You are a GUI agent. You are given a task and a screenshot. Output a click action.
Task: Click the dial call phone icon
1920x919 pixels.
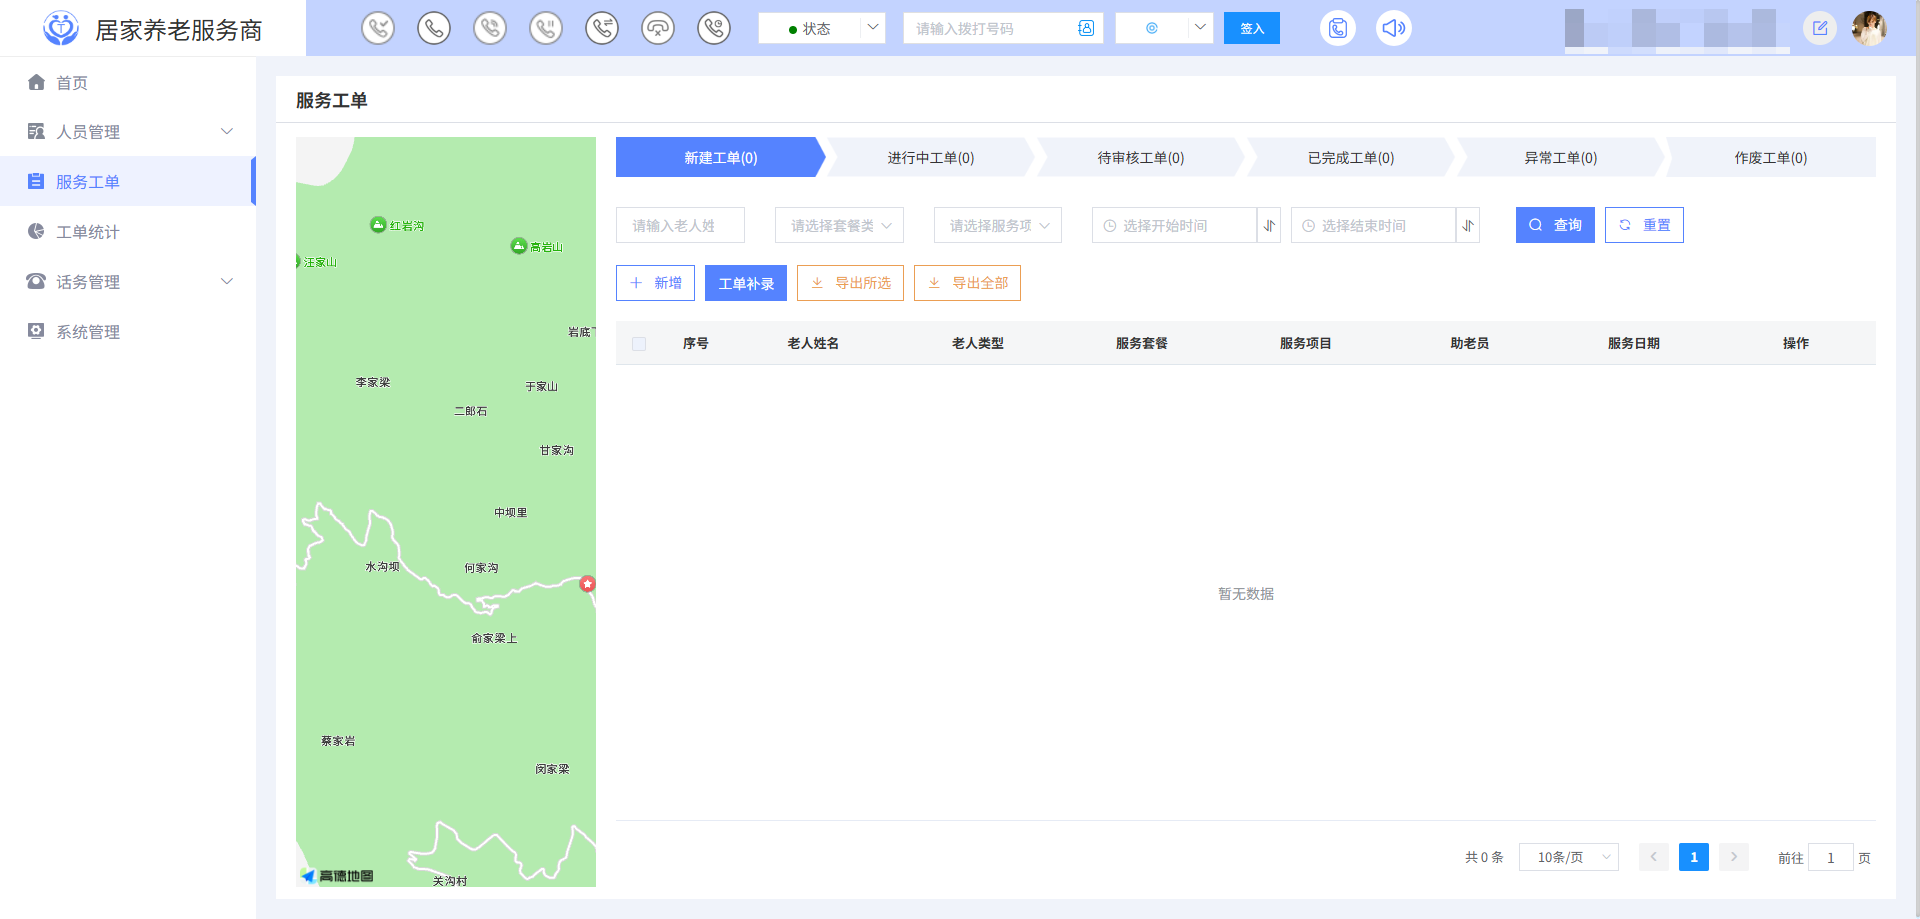point(434,28)
